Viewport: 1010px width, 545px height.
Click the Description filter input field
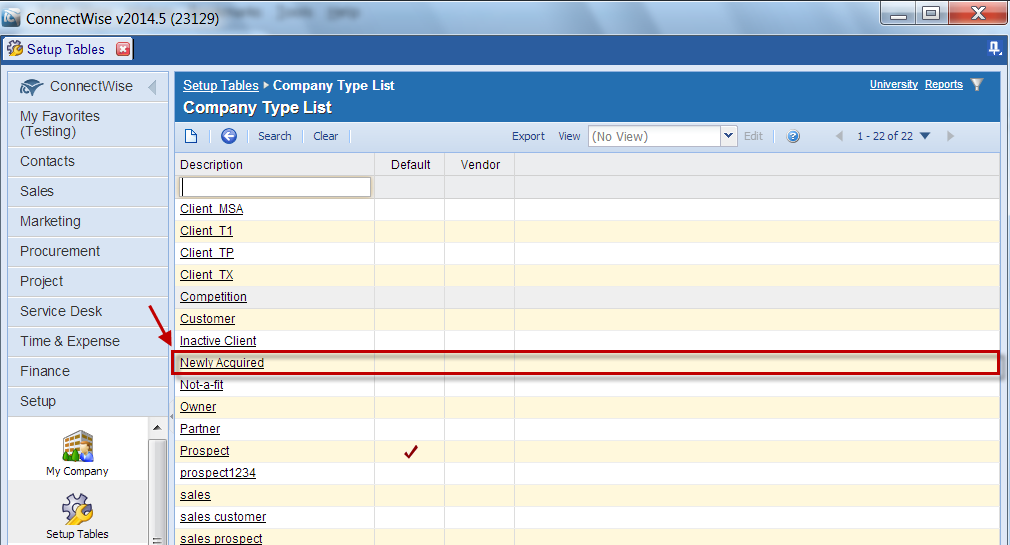(275, 187)
